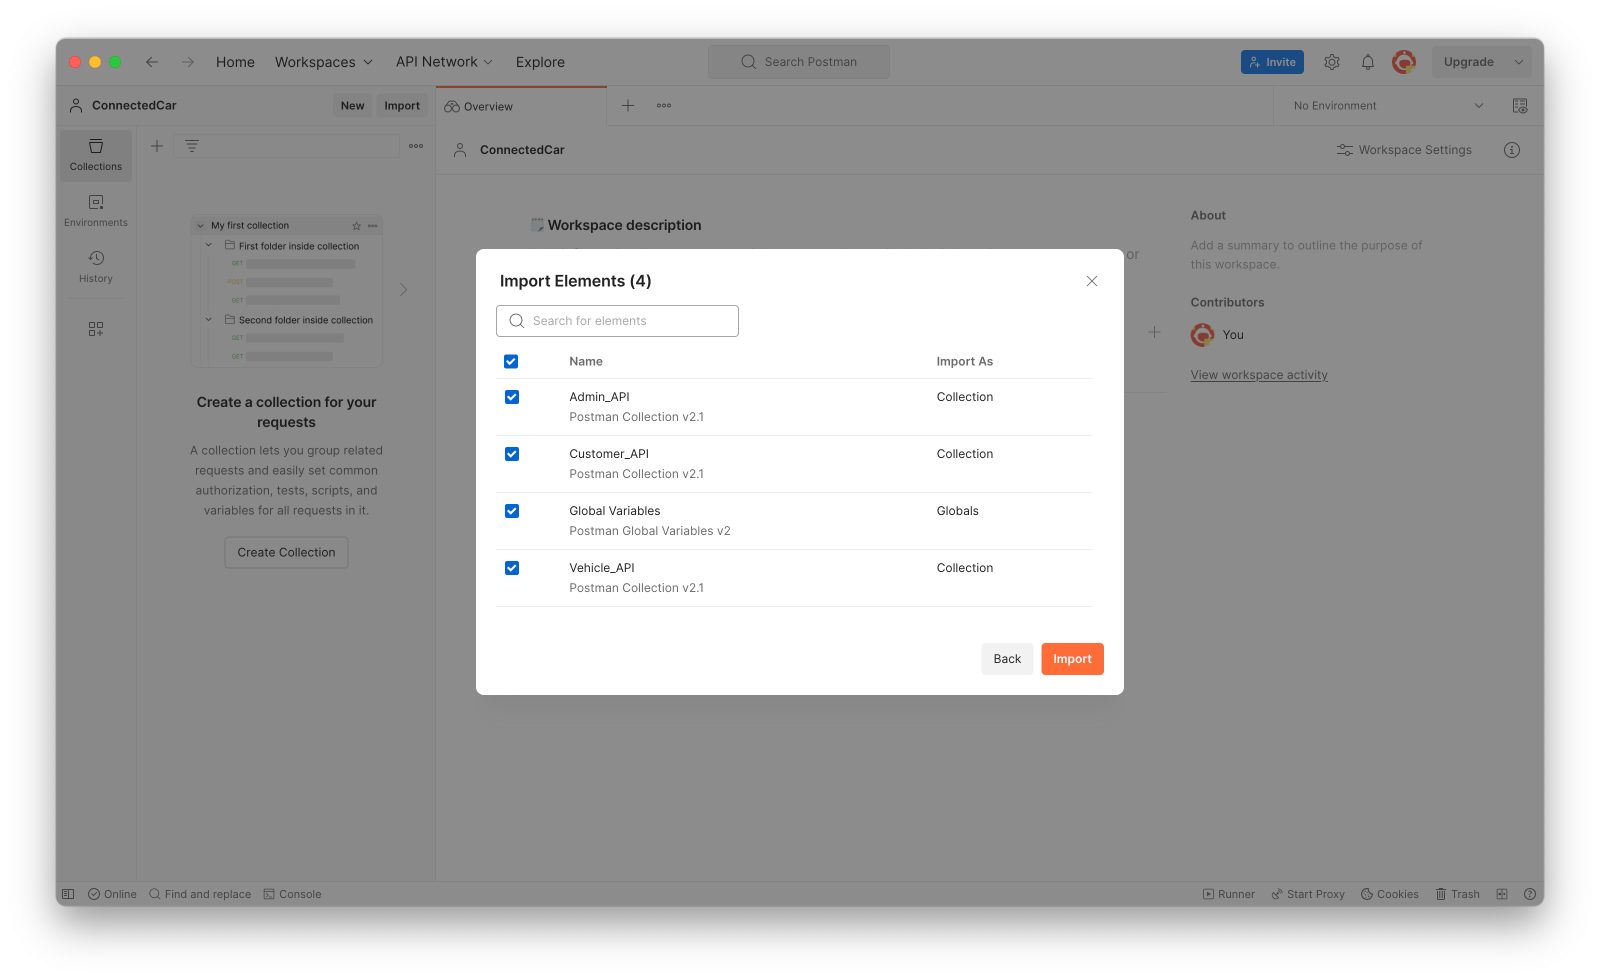Image resolution: width=1600 pixels, height=980 pixels.
Task: Open the Workspaces dropdown menu
Action: [x=324, y=62]
